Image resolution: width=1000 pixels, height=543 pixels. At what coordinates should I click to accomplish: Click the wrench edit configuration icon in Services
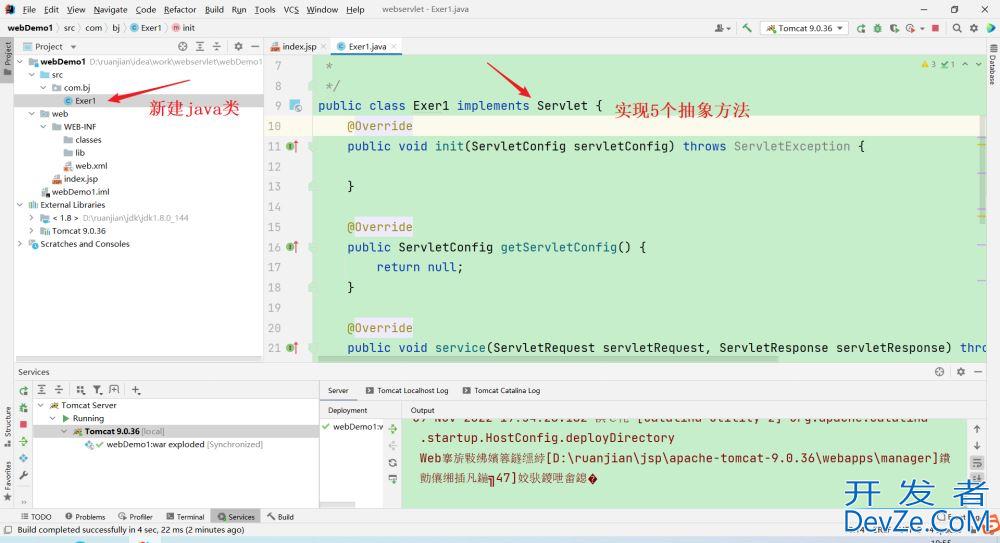pyautogui.click(x=24, y=475)
